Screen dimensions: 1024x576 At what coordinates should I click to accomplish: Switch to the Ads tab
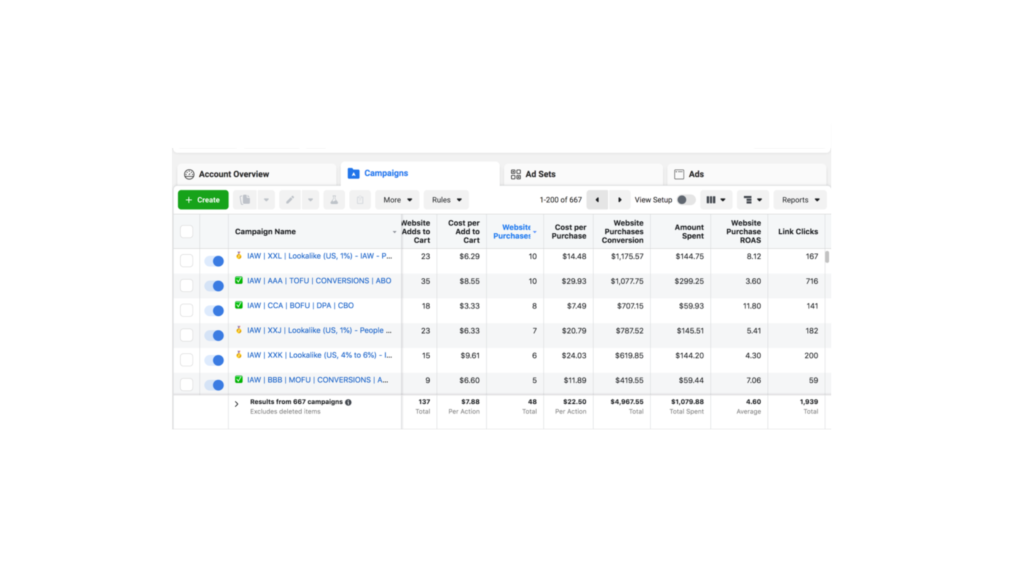pos(696,174)
